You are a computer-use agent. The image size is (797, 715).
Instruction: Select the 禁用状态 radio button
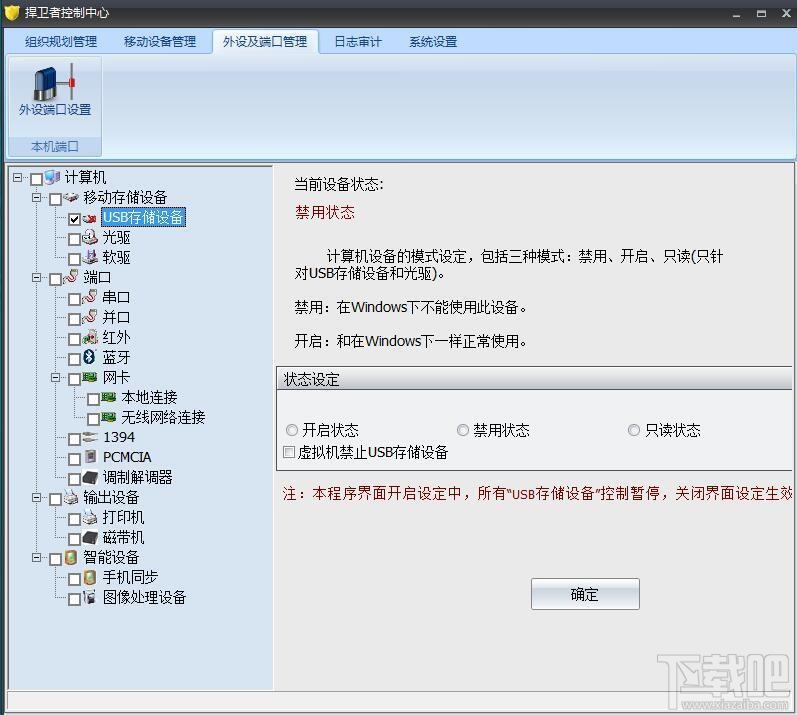point(463,430)
